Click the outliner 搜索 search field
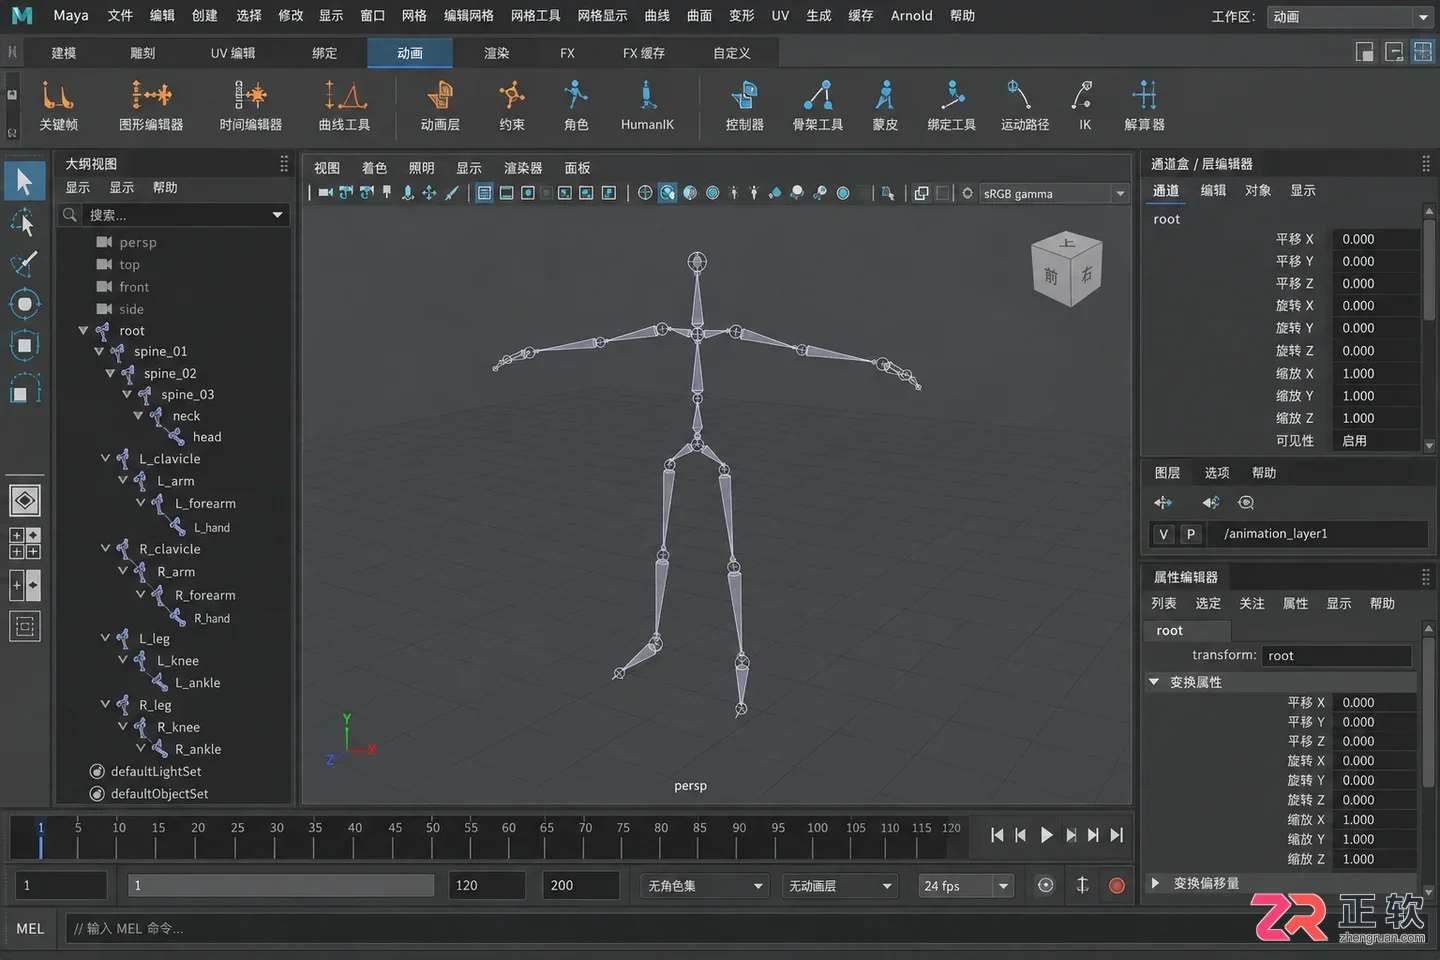This screenshot has height=960, width=1440. pyautogui.click(x=175, y=215)
